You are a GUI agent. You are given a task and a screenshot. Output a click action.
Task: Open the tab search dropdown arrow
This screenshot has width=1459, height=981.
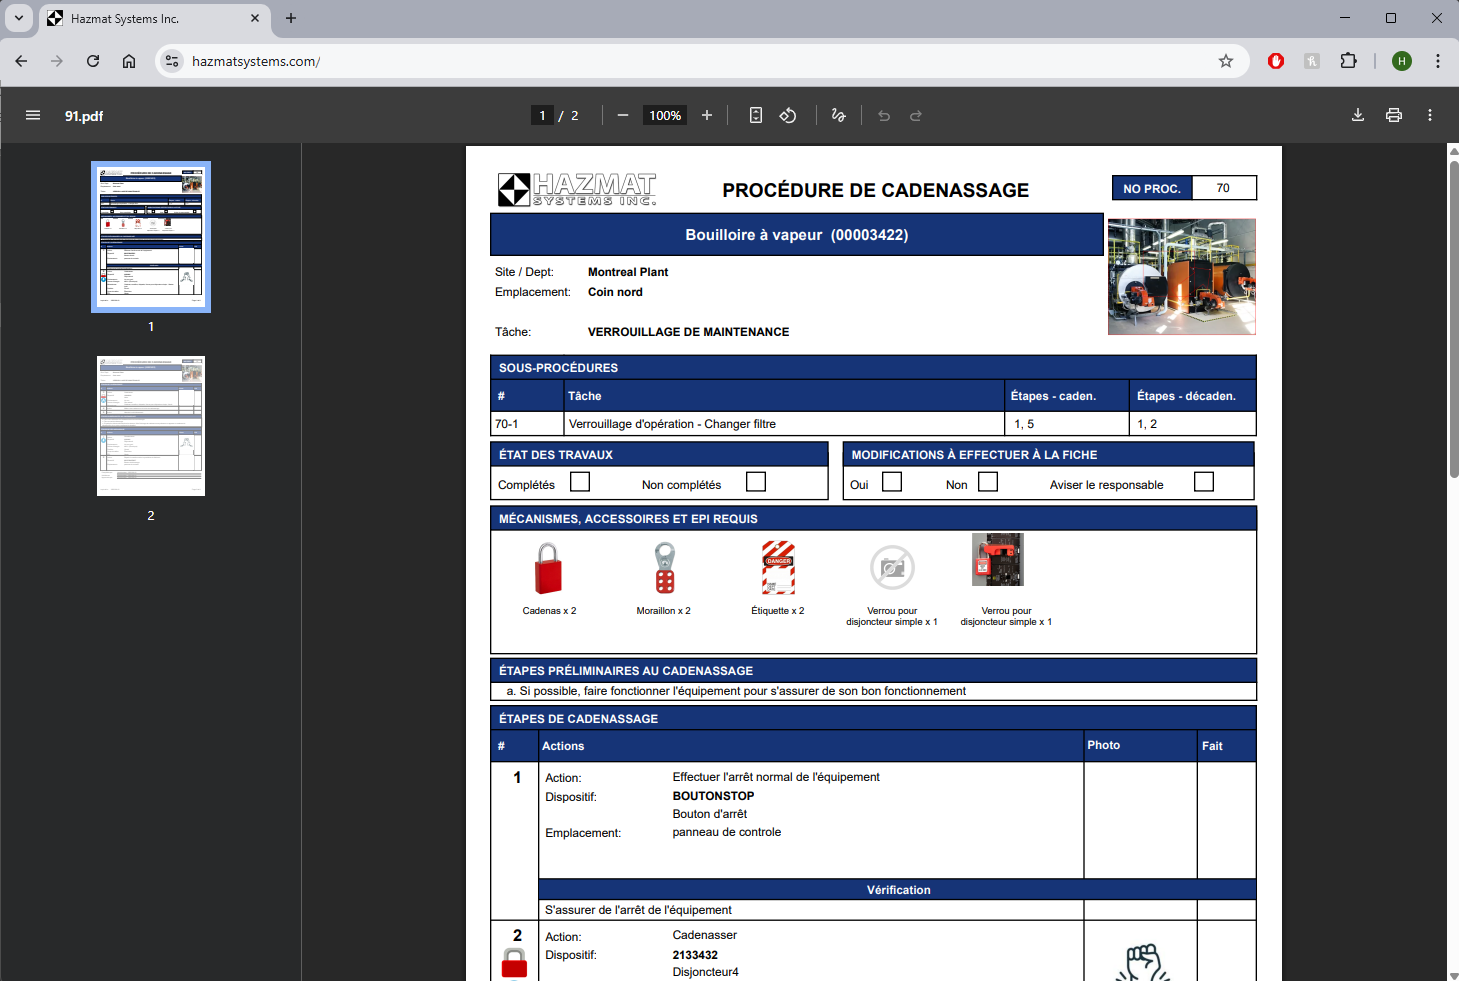coord(19,18)
